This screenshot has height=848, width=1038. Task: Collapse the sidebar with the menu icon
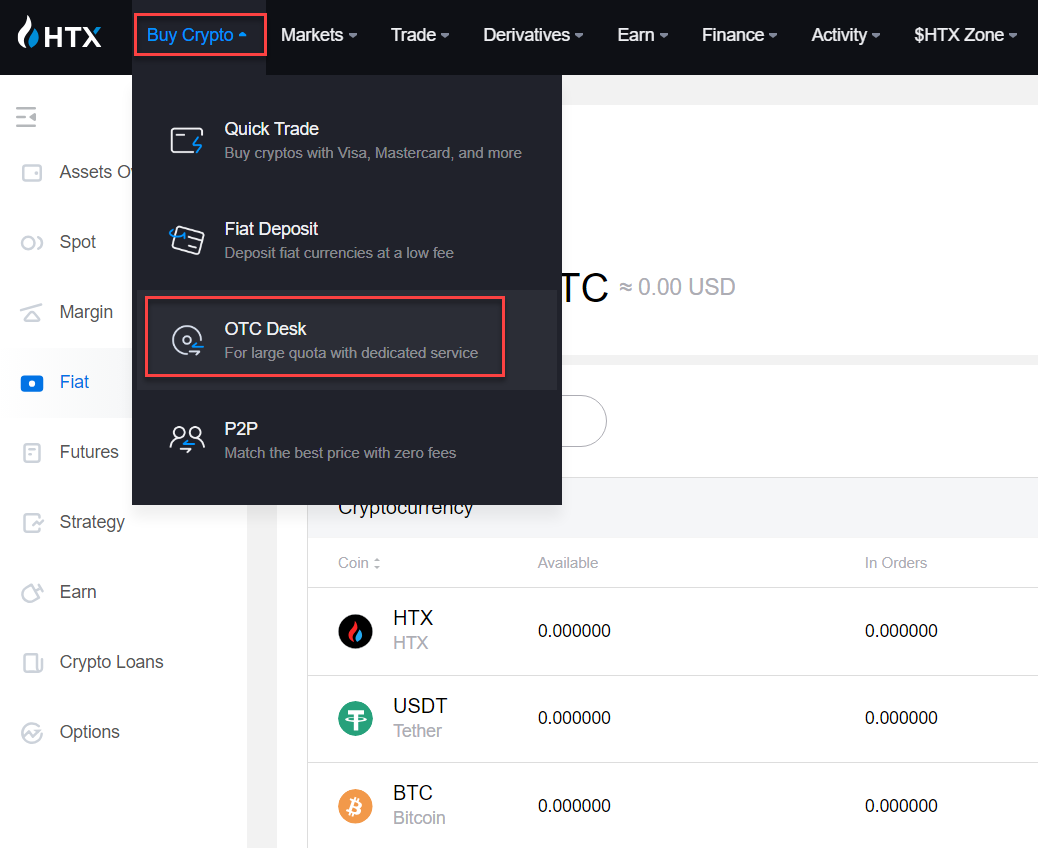pyautogui.click(x=26, y=117)
